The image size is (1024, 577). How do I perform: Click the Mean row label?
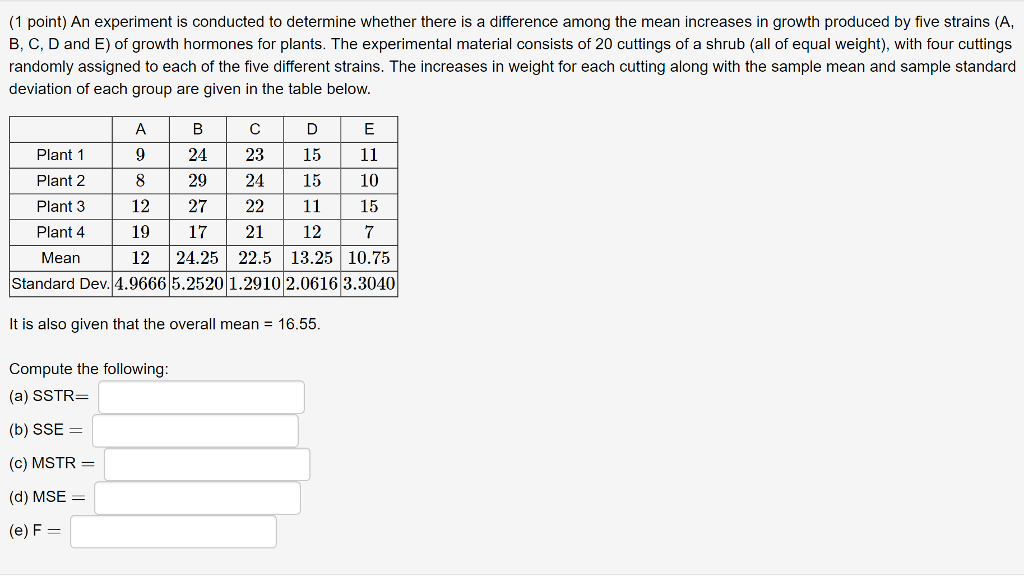click(x=59, y=257)
